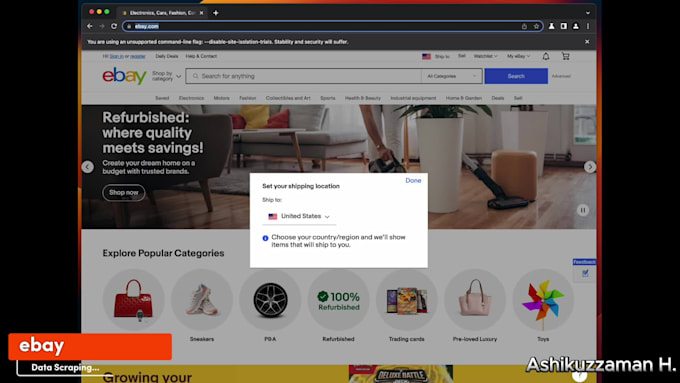680x383 pixels.
Task: Dismiss the unsupported flag warning bar
Action: coord(587,42)
